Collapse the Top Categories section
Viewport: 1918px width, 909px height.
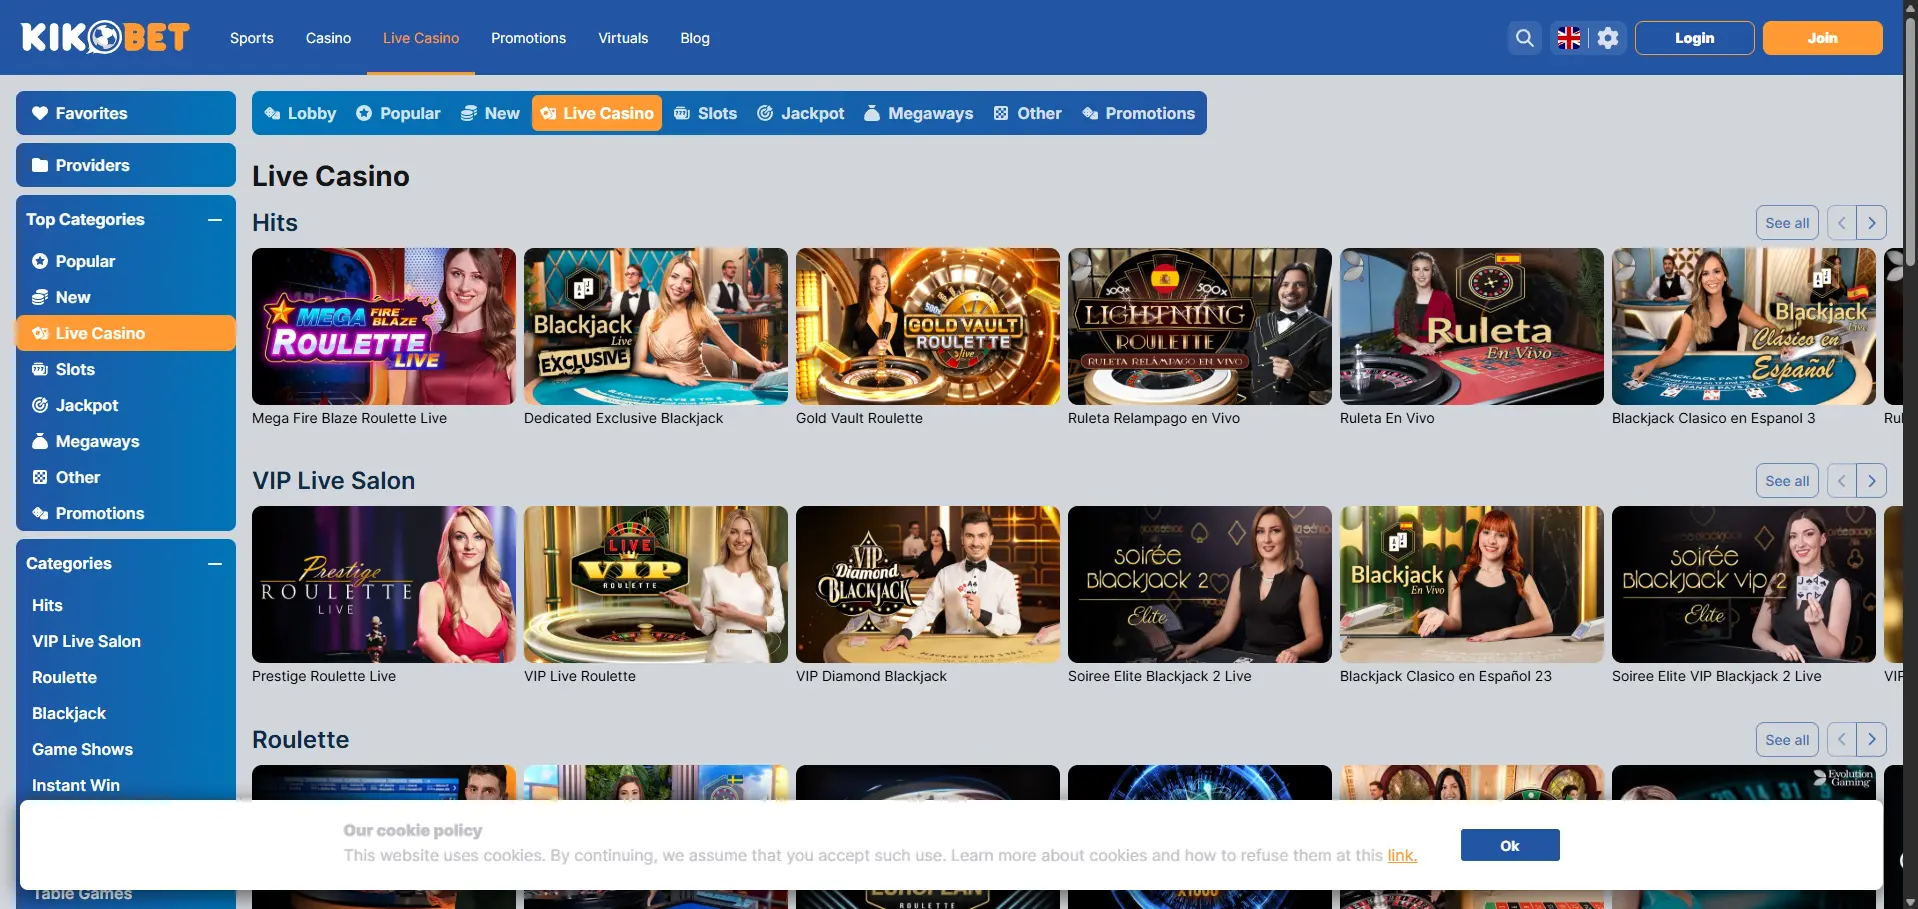point(215,219)
